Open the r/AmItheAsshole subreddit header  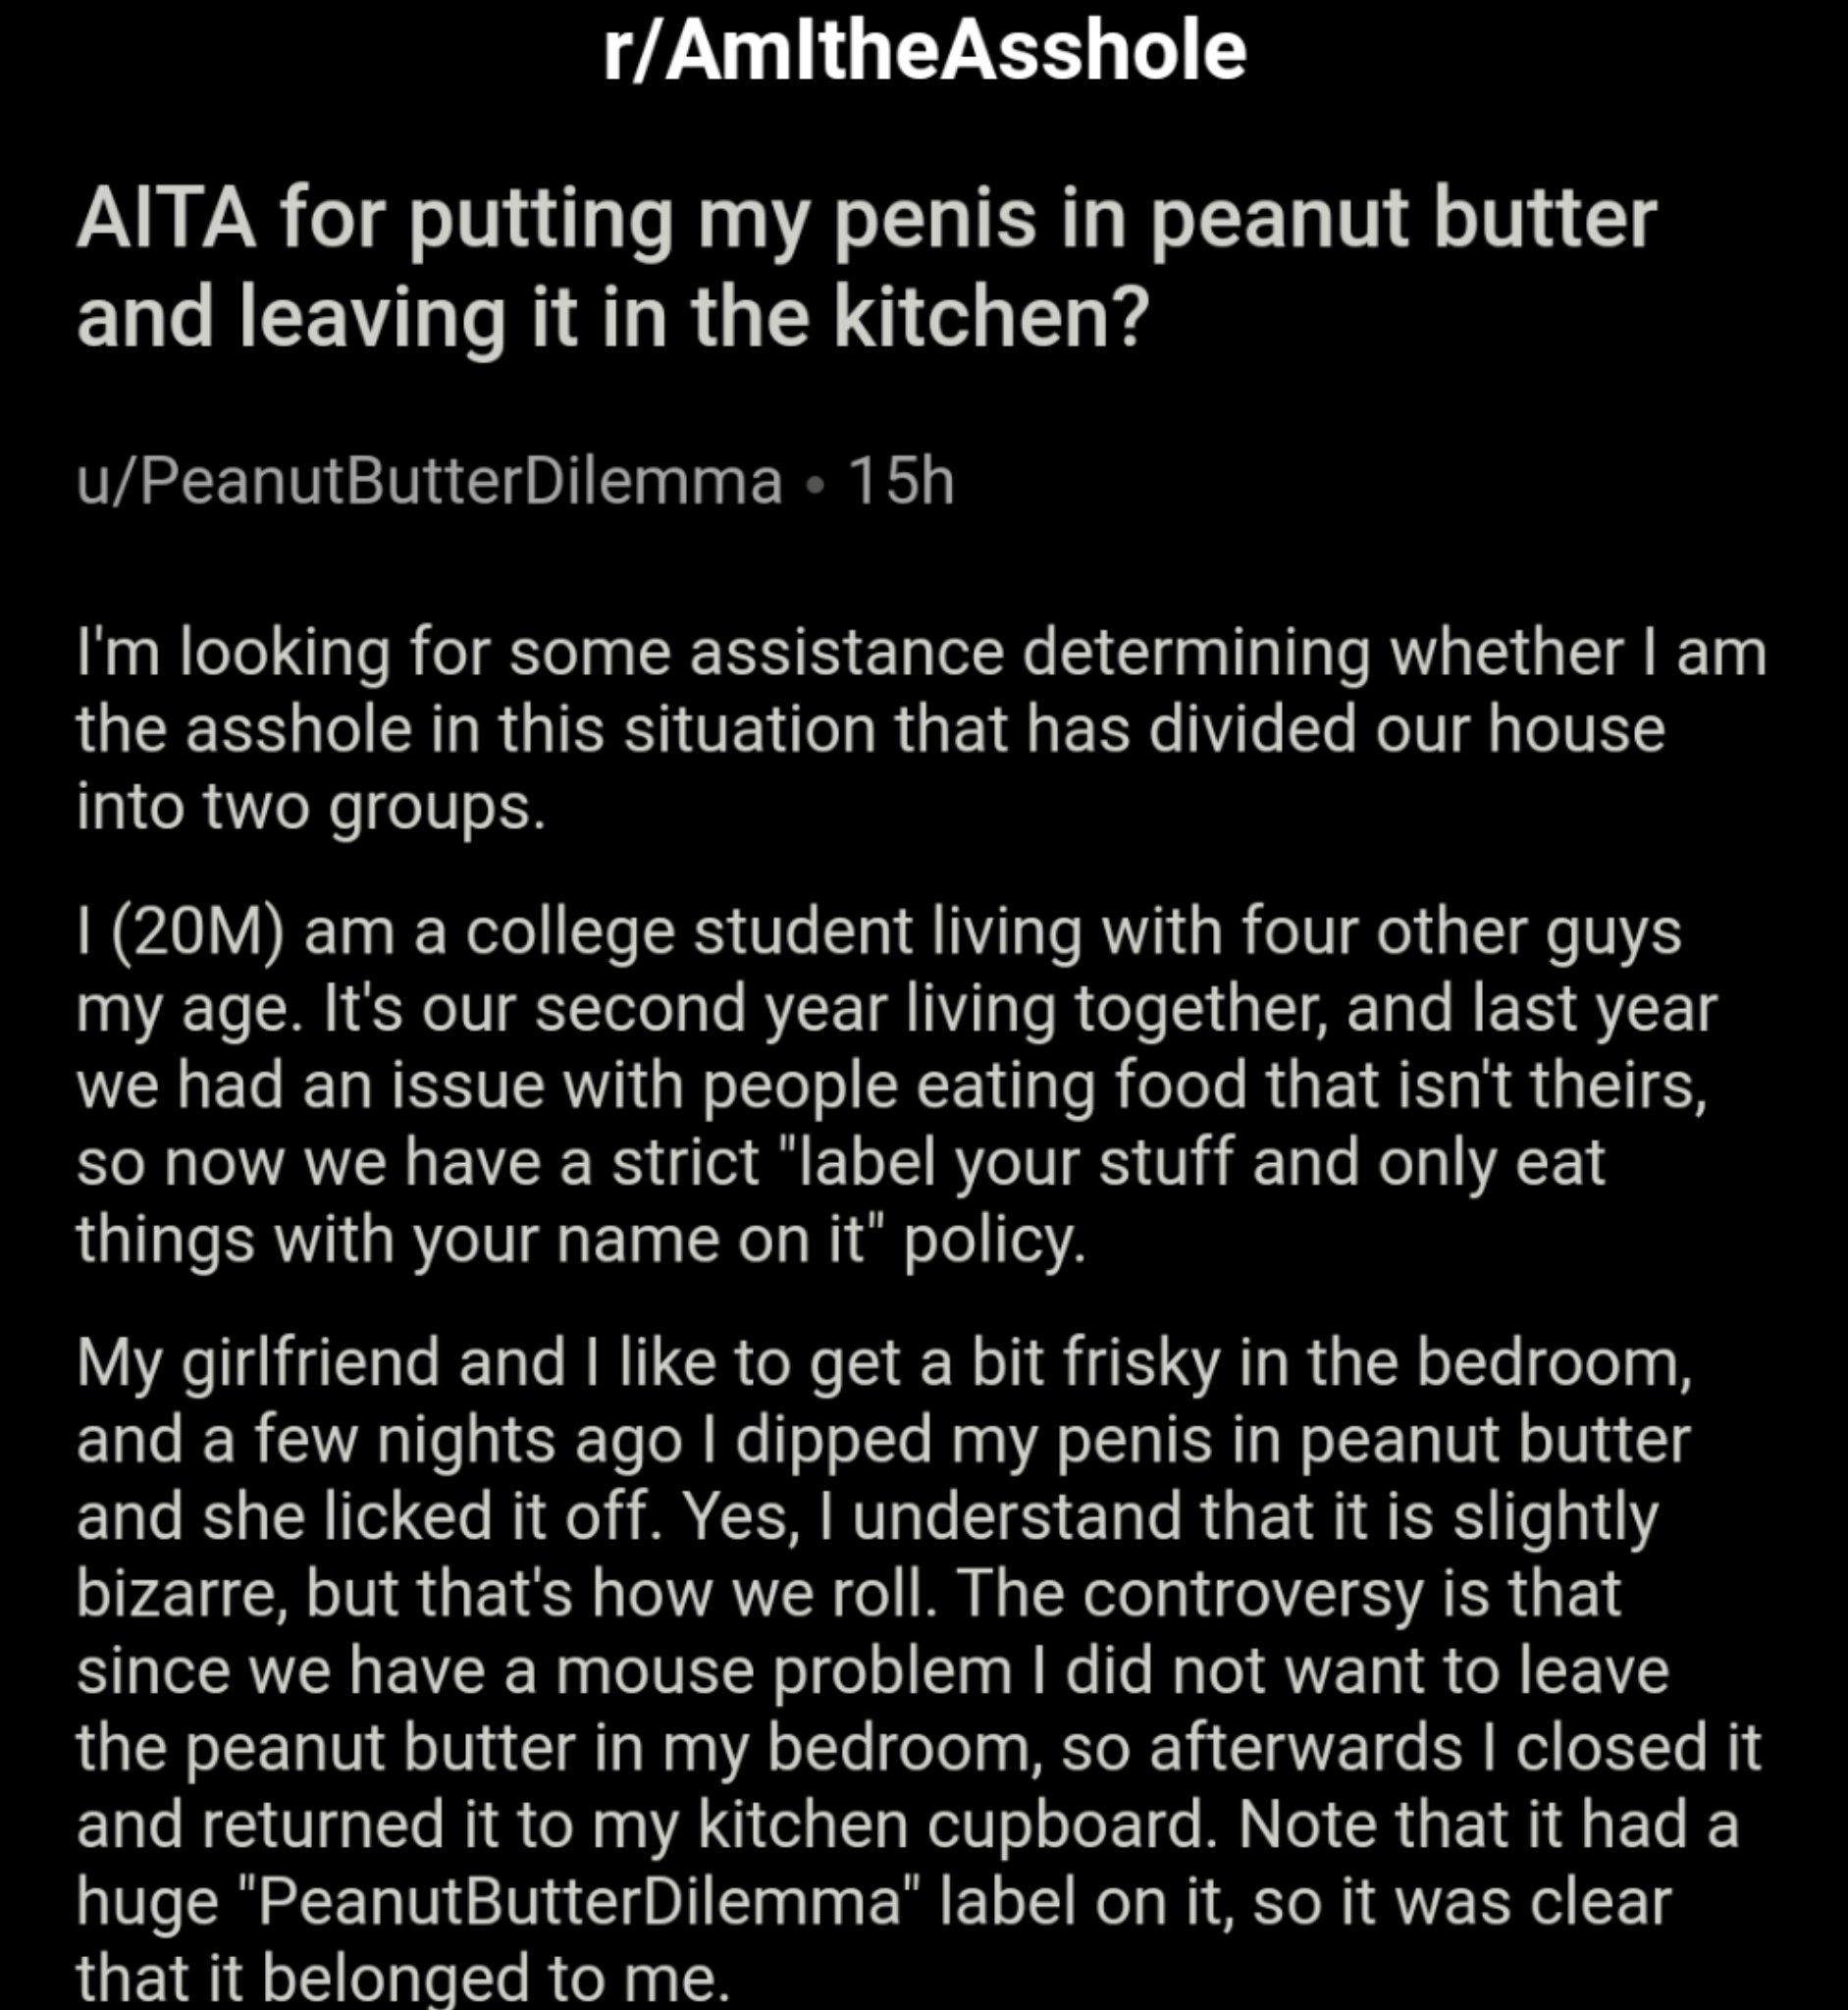[924, 52]
